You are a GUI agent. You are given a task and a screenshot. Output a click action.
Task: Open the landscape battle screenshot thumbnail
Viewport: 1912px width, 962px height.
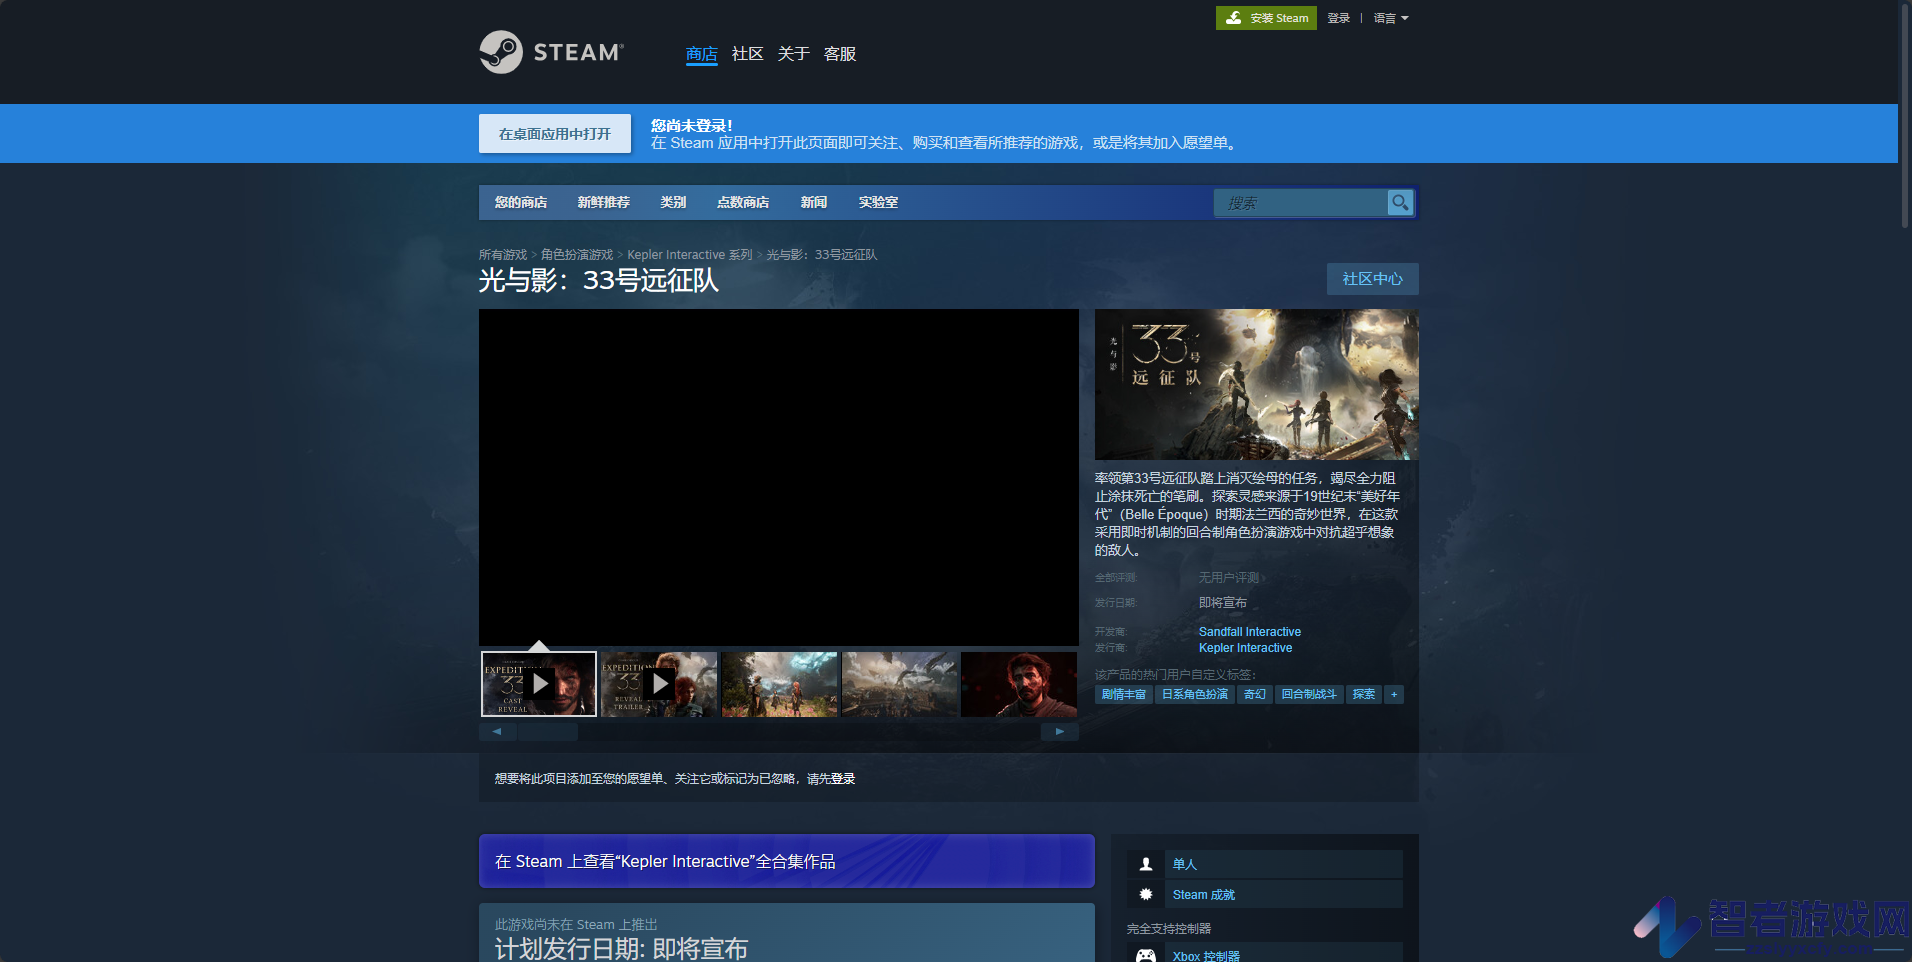[x=779, y=684]
